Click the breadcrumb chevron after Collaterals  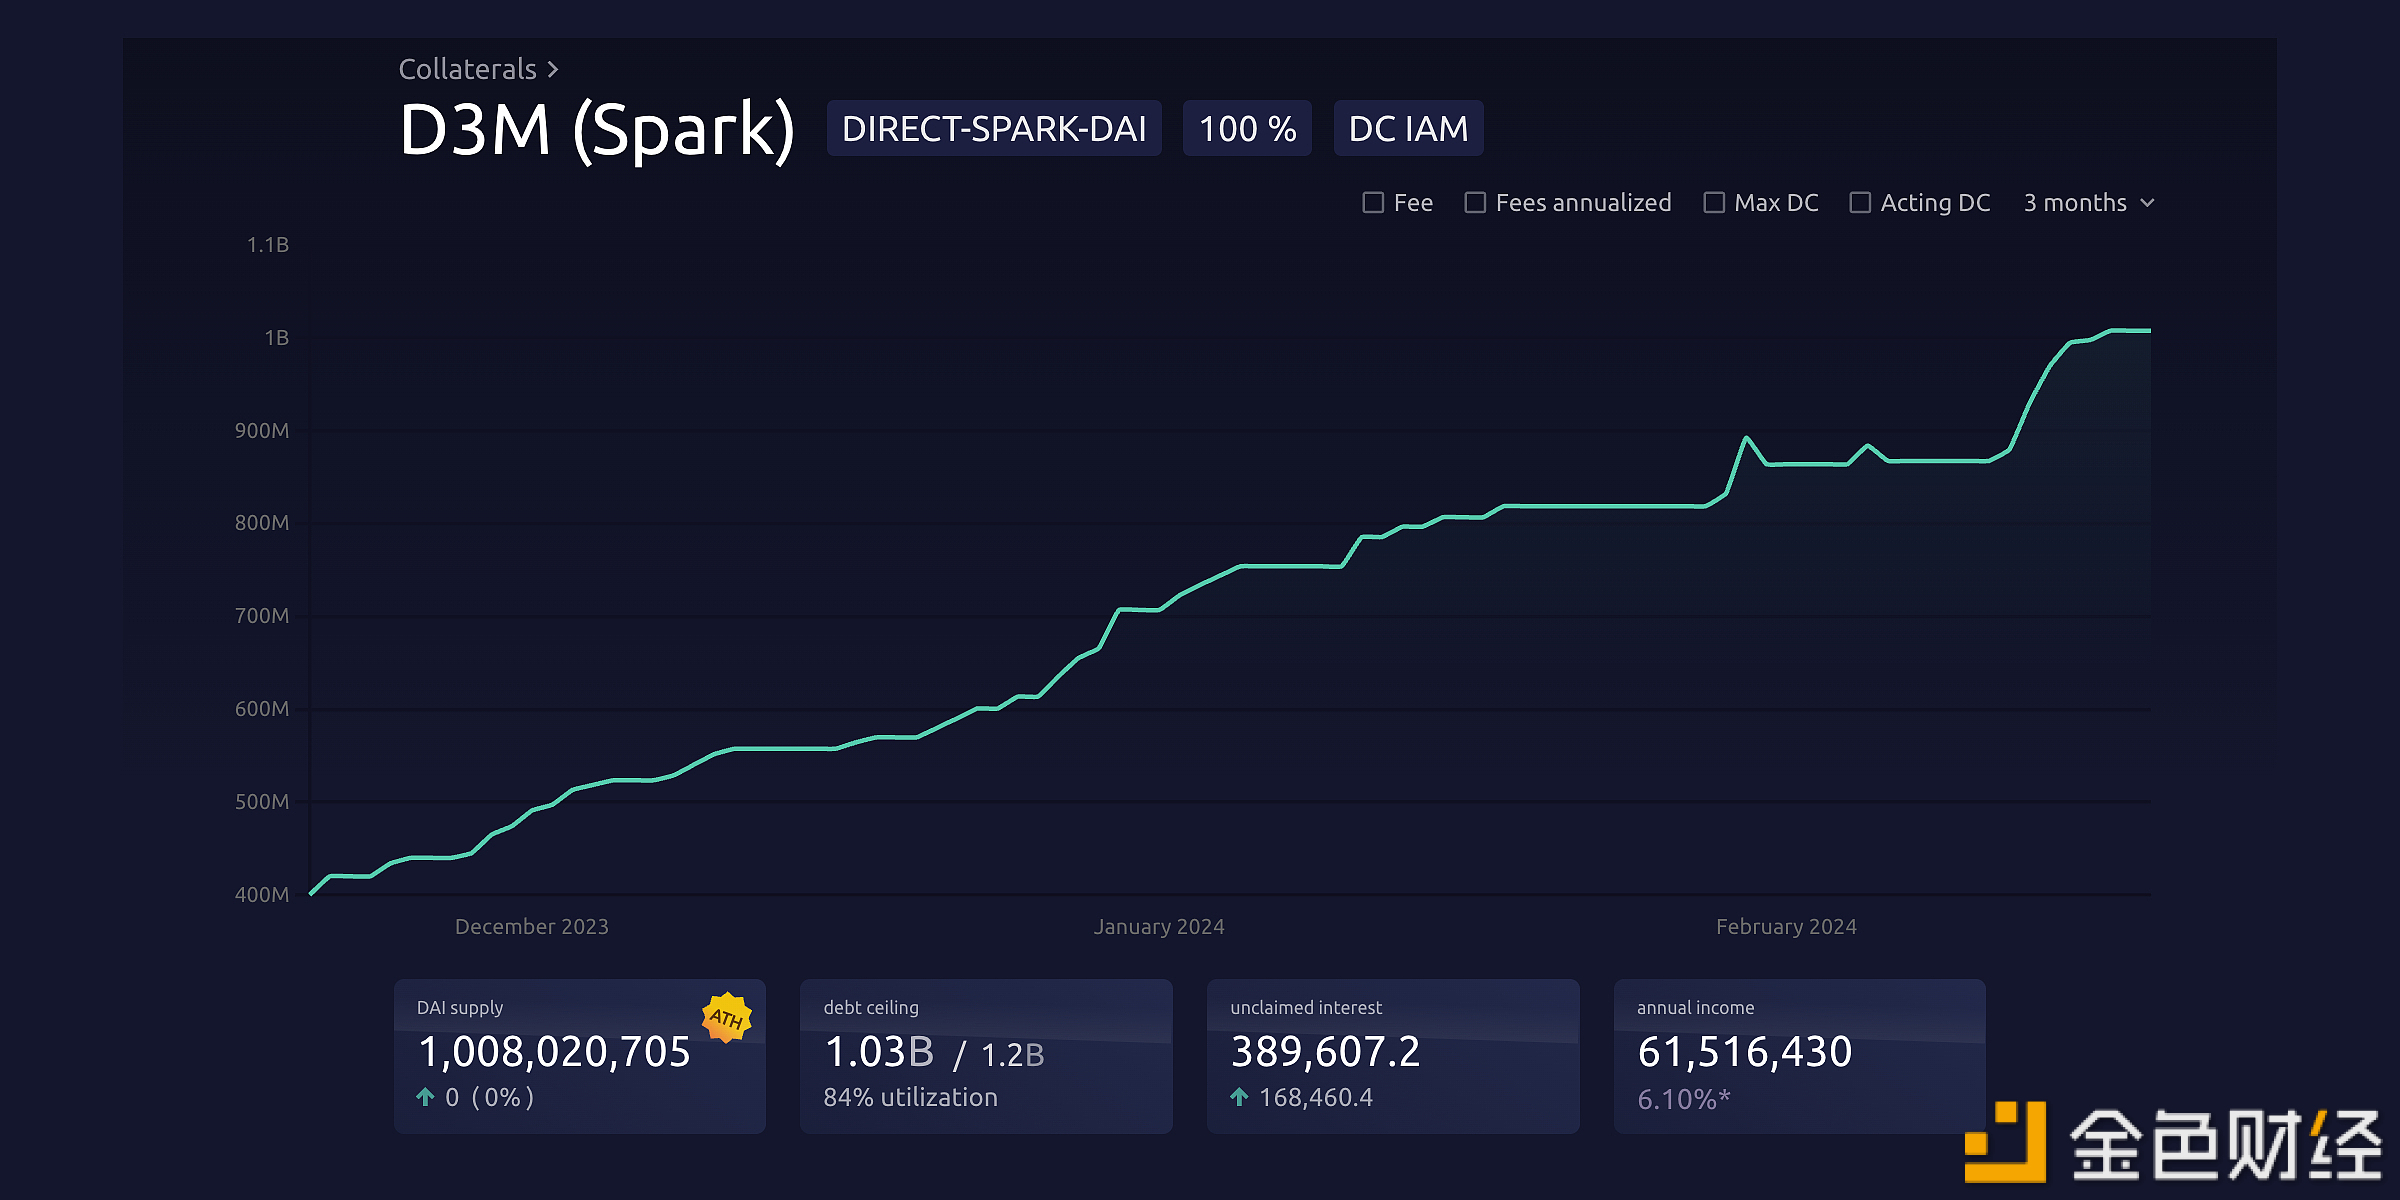coord(553,70)
